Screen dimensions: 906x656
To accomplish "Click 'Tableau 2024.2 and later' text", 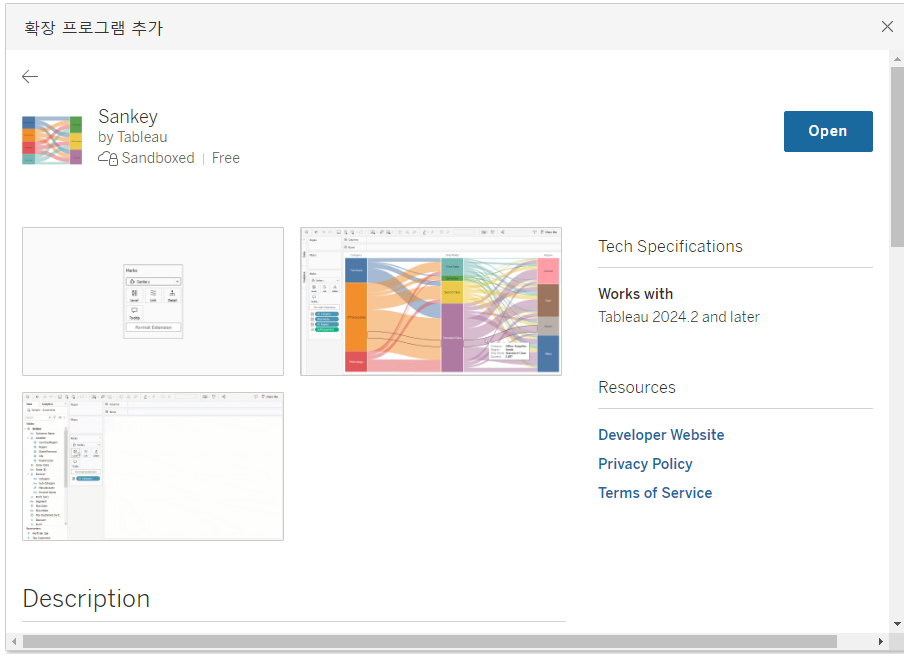I will [x=678, y=317].
